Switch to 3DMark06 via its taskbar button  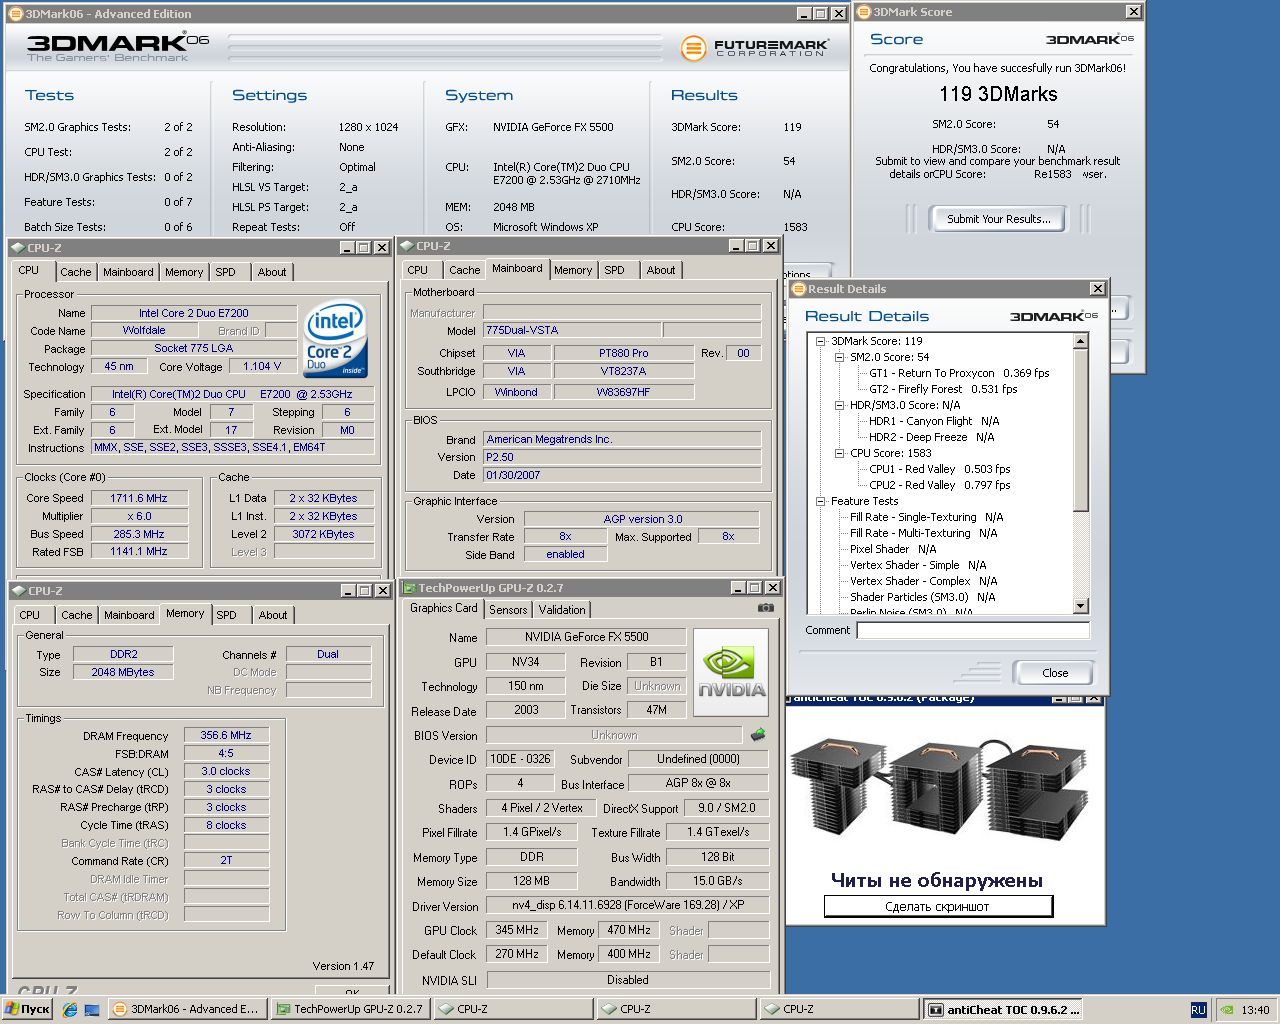pos(187,1009)
